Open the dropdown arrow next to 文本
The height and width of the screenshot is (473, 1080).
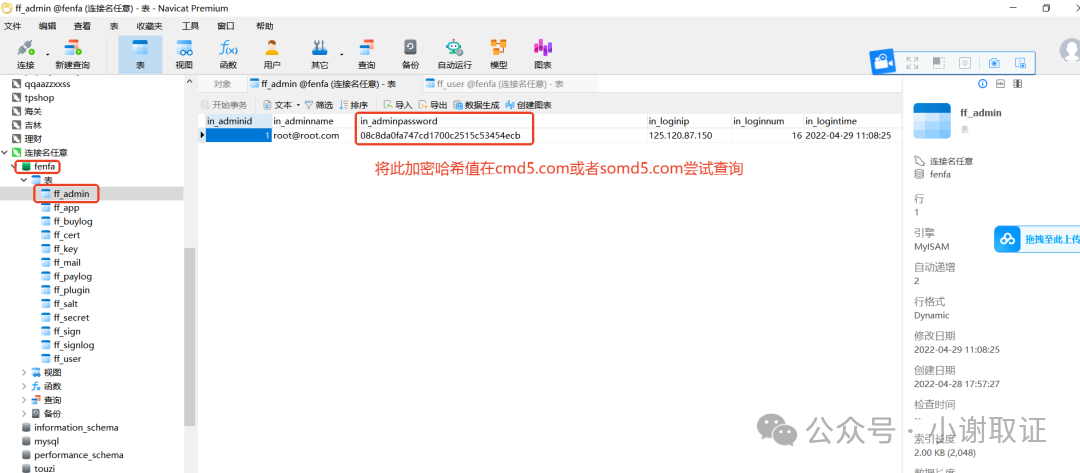tap(298, 105)
